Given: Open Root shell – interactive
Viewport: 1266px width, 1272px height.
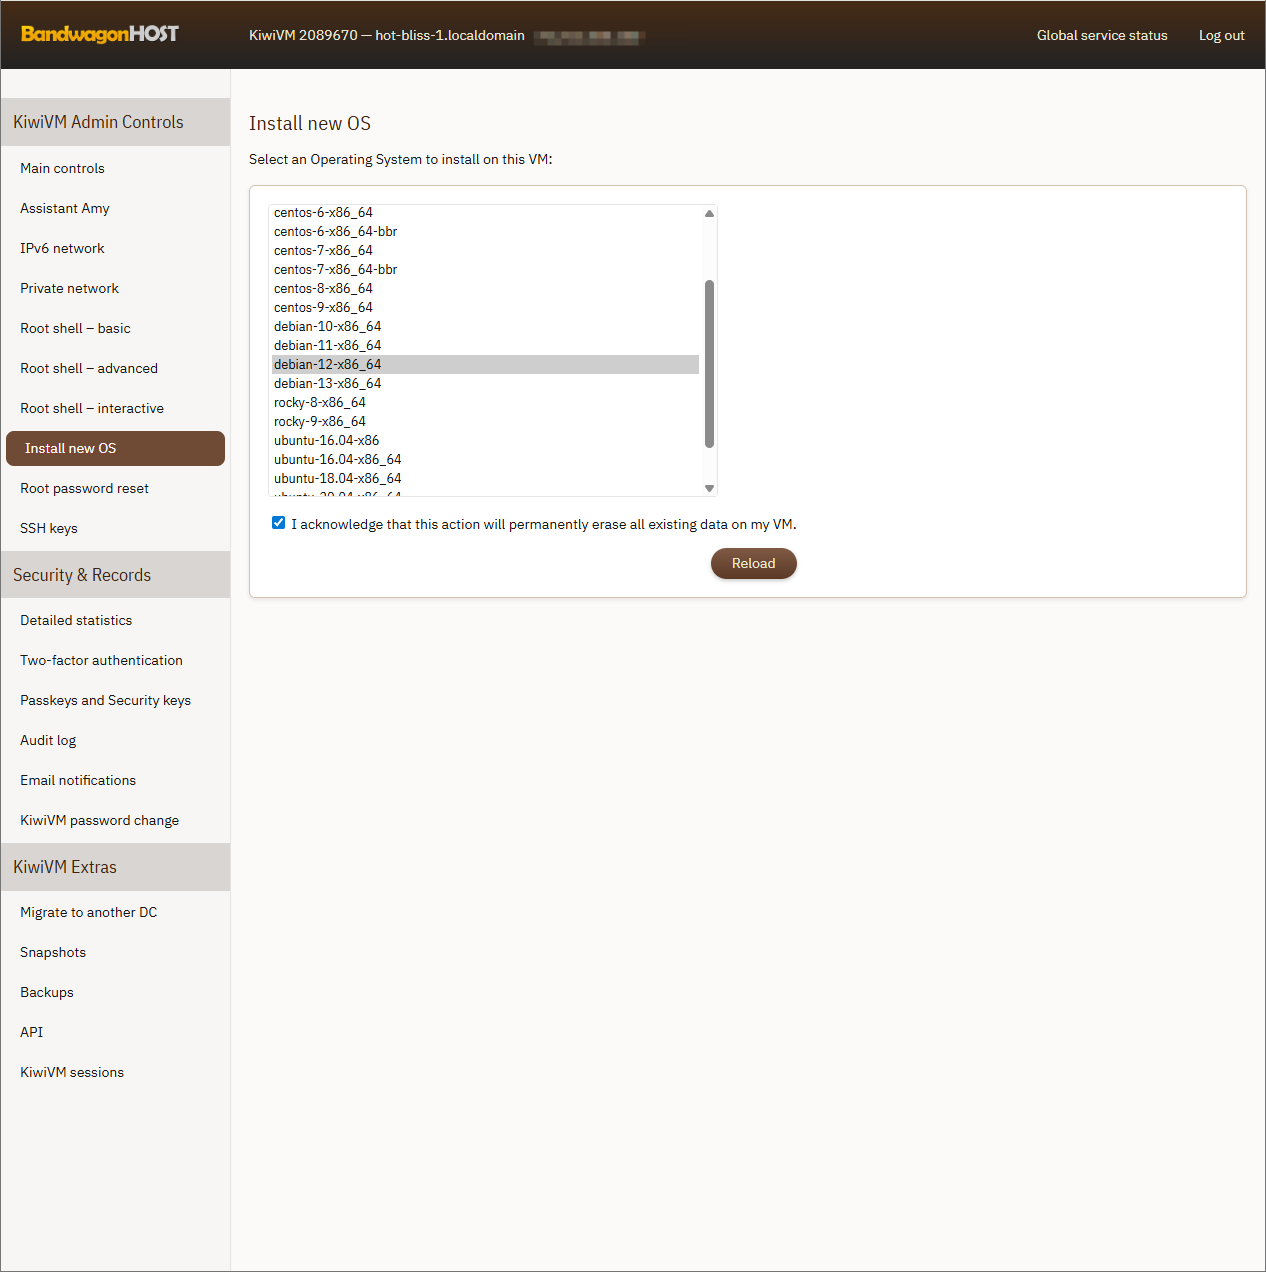Looking at the screenshot, I should click(x=92, y=409).
